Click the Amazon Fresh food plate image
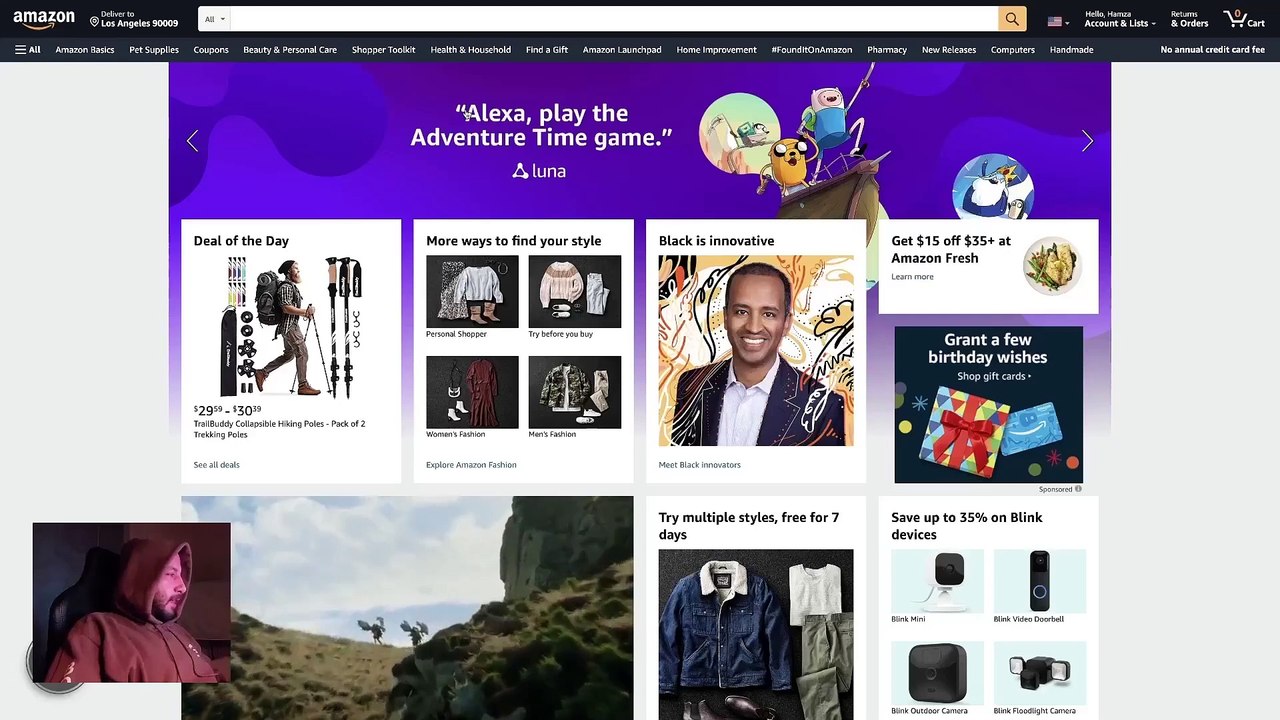1280x720 pixels. (x=1052, y=265)
